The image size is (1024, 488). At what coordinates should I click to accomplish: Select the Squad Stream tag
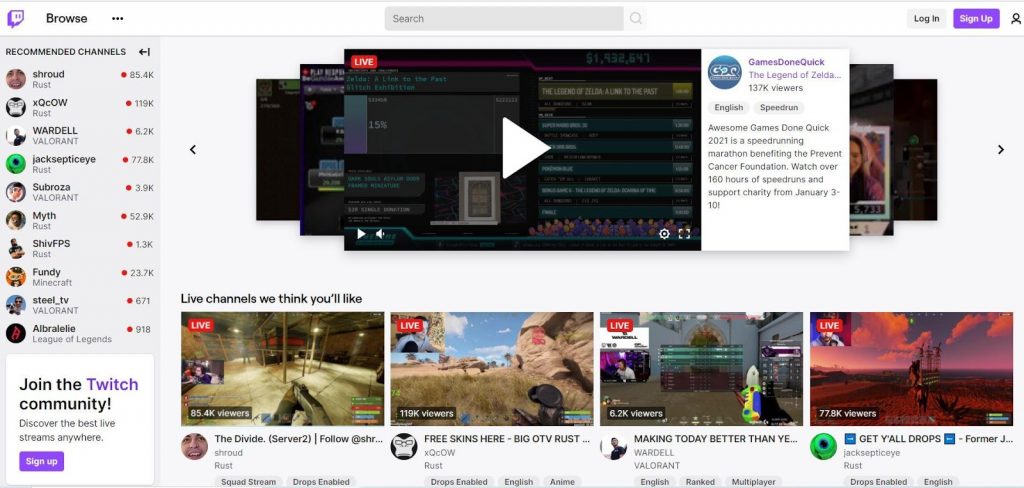pyautogui.click(x=248, y=482)
